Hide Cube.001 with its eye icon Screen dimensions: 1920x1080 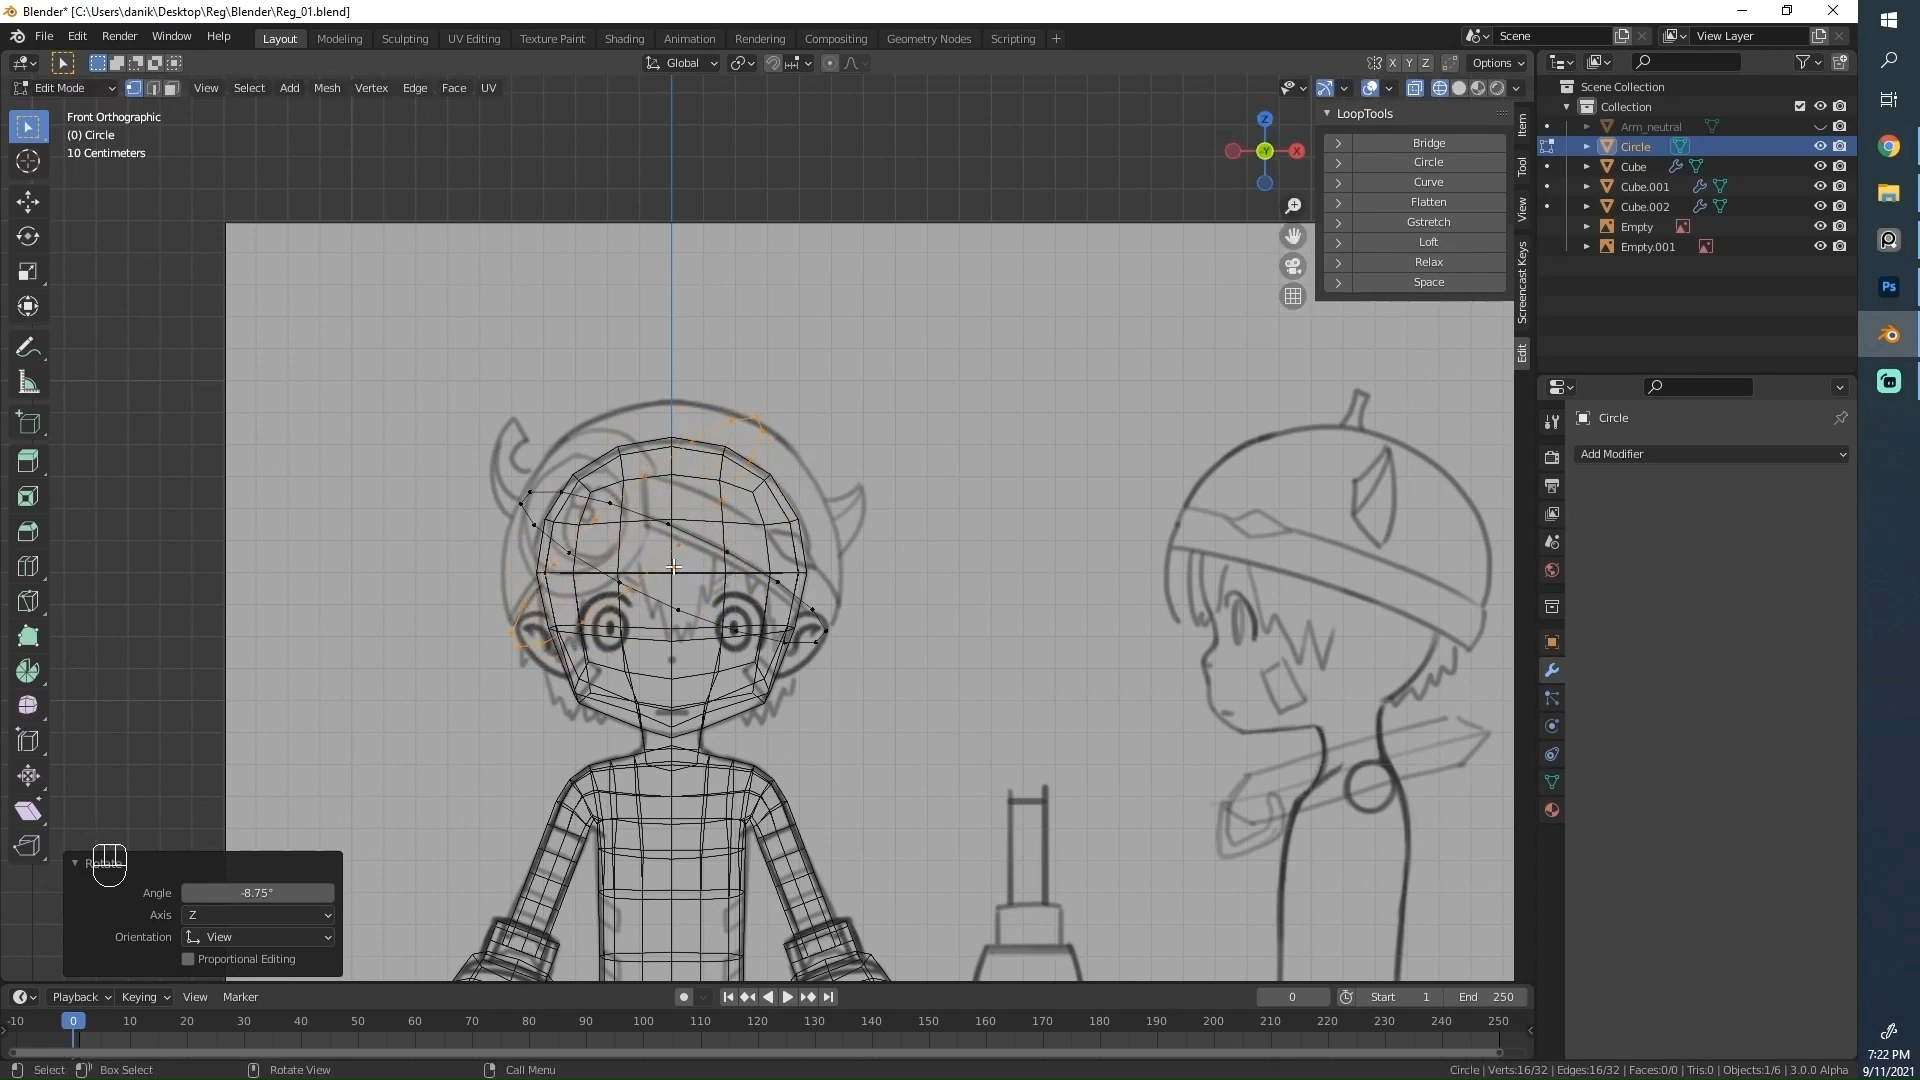[x=1820, y=187]
